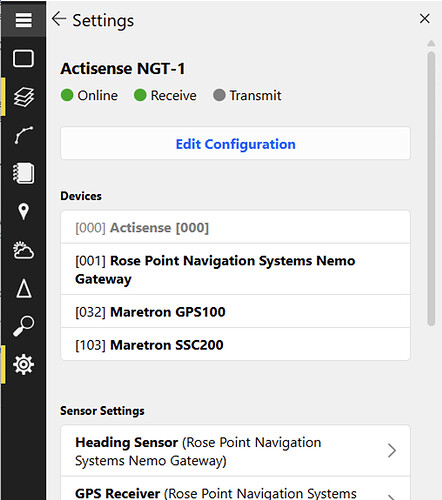
Task: Click Edit Configuration button
Action: click(235, 143)
